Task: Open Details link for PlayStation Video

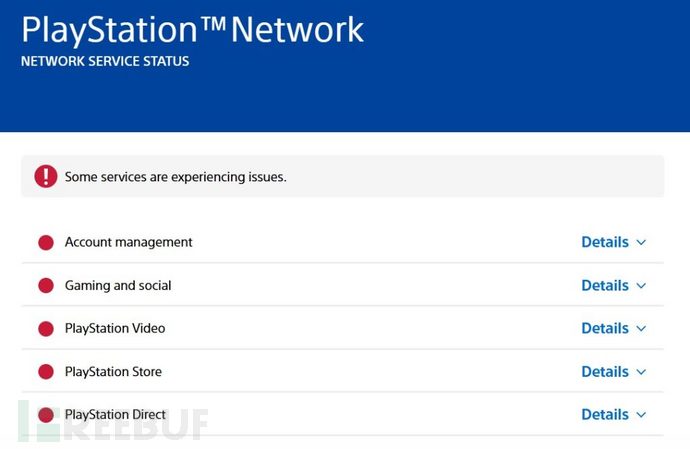Action: click(605, 328)
